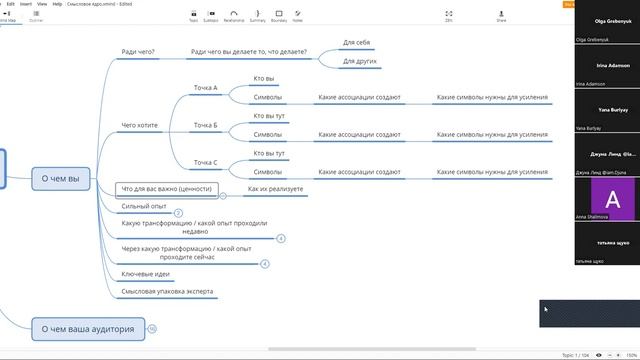
Task: Click Yana Burlyay's video tile
Action: pos(607,110)
